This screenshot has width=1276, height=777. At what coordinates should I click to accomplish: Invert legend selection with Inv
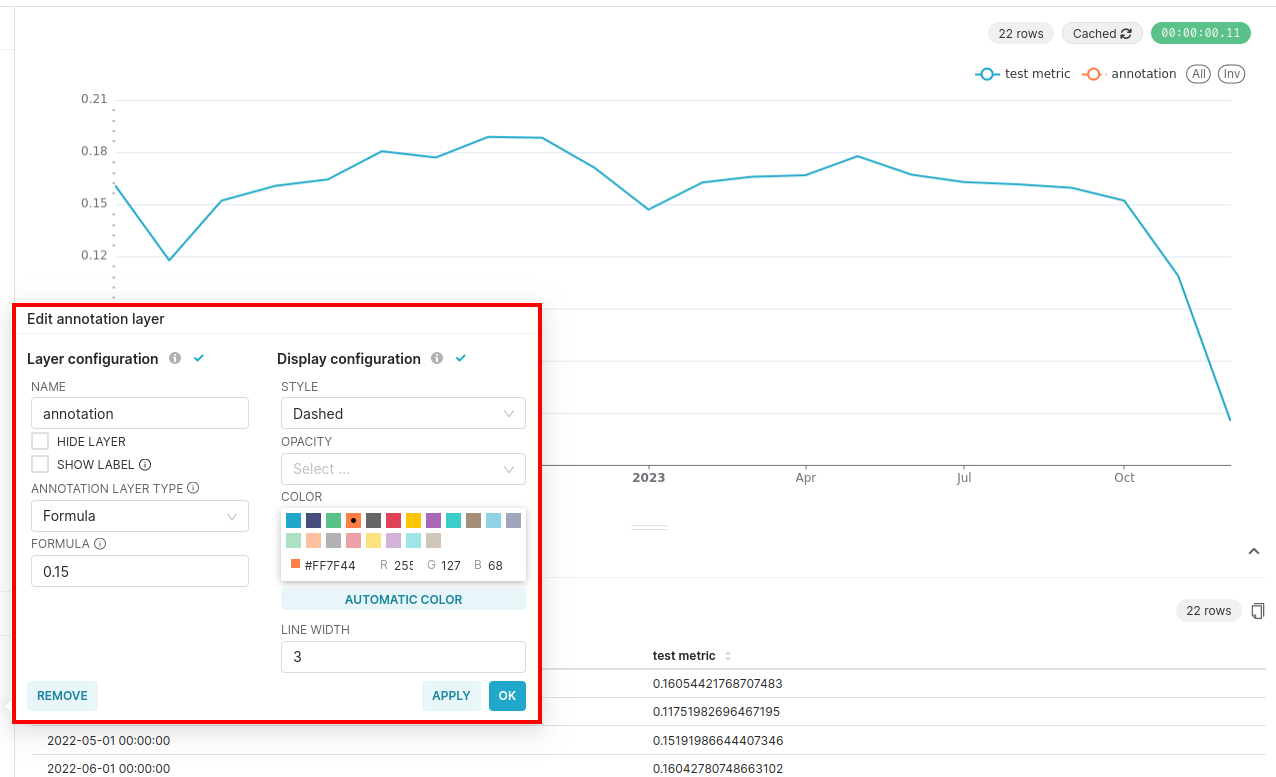pos(1232,74)
